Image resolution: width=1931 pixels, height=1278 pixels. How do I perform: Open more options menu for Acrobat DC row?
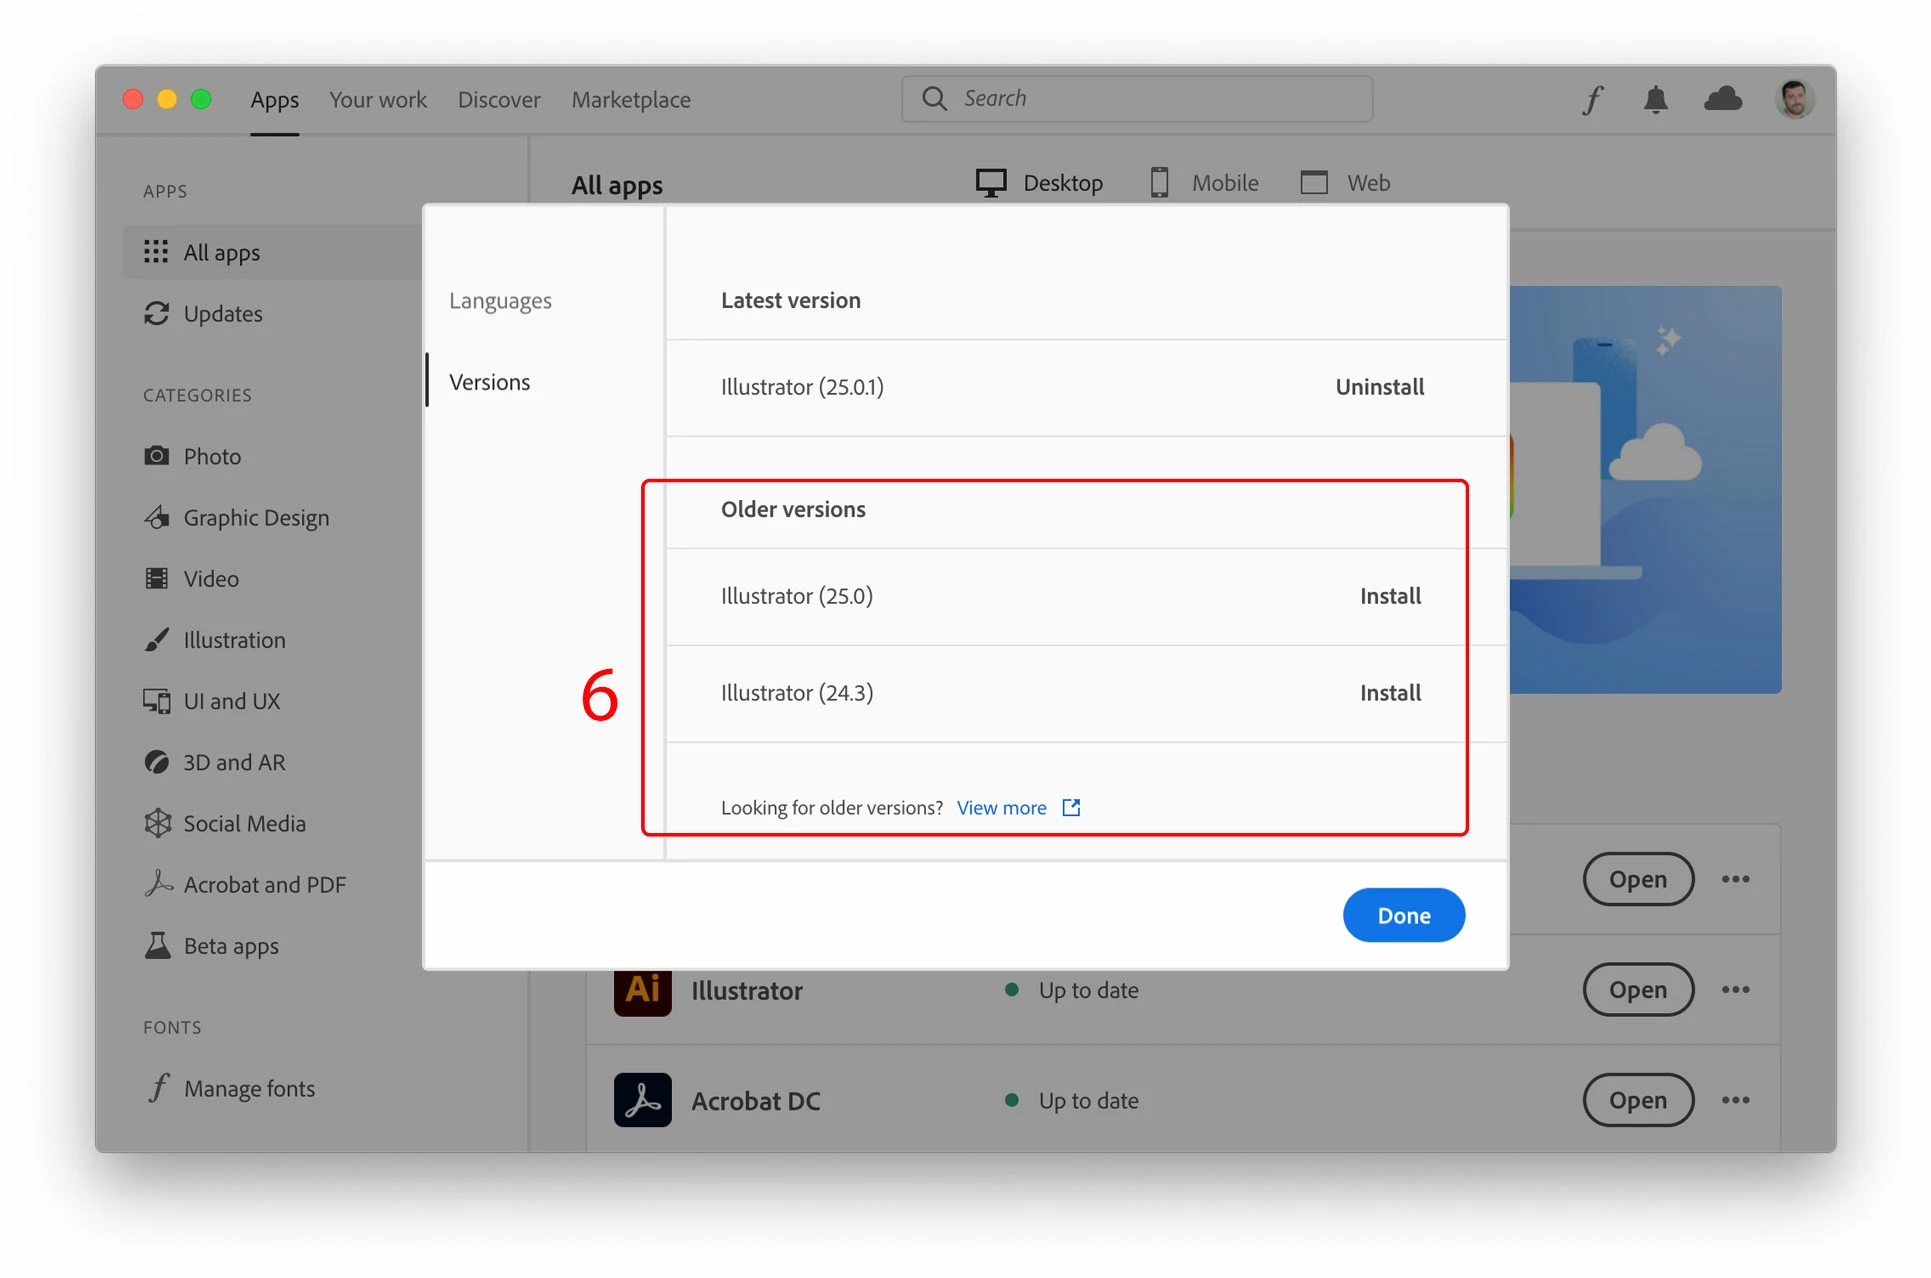(1735, 1100)
